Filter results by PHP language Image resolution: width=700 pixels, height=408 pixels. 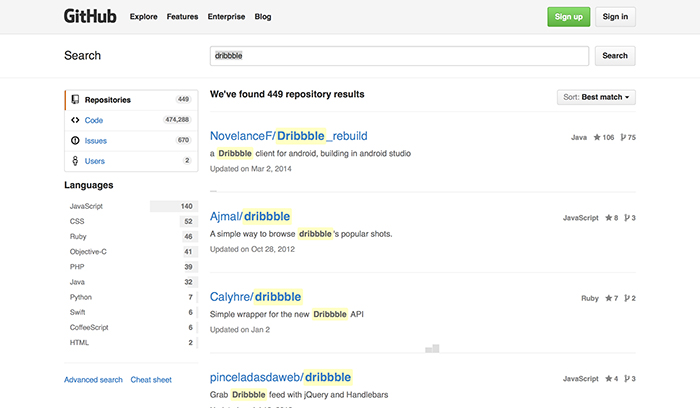click(131, 267)
